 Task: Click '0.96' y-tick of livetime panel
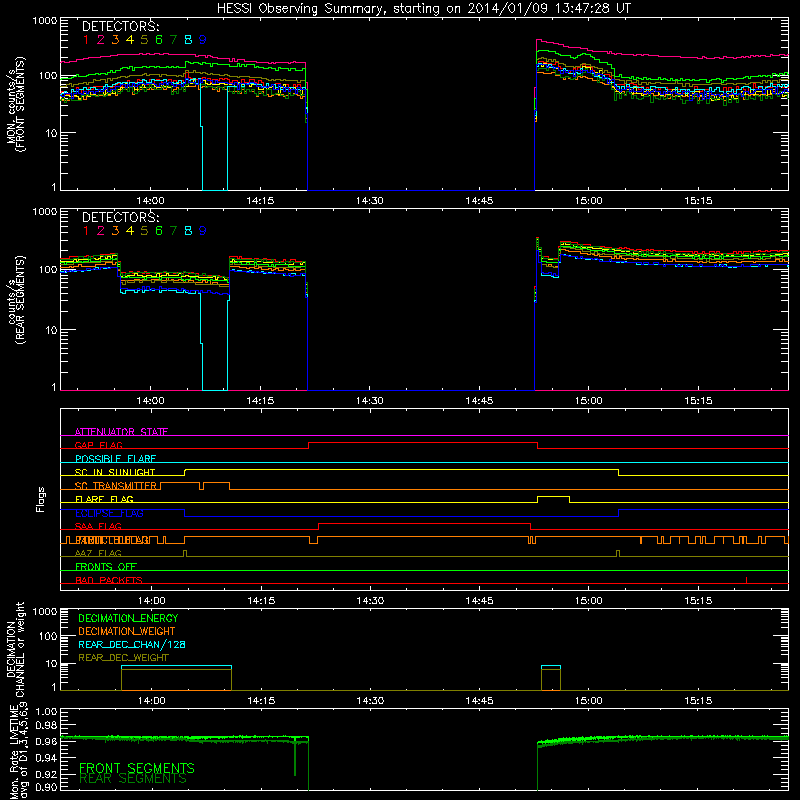pos(46,741)
